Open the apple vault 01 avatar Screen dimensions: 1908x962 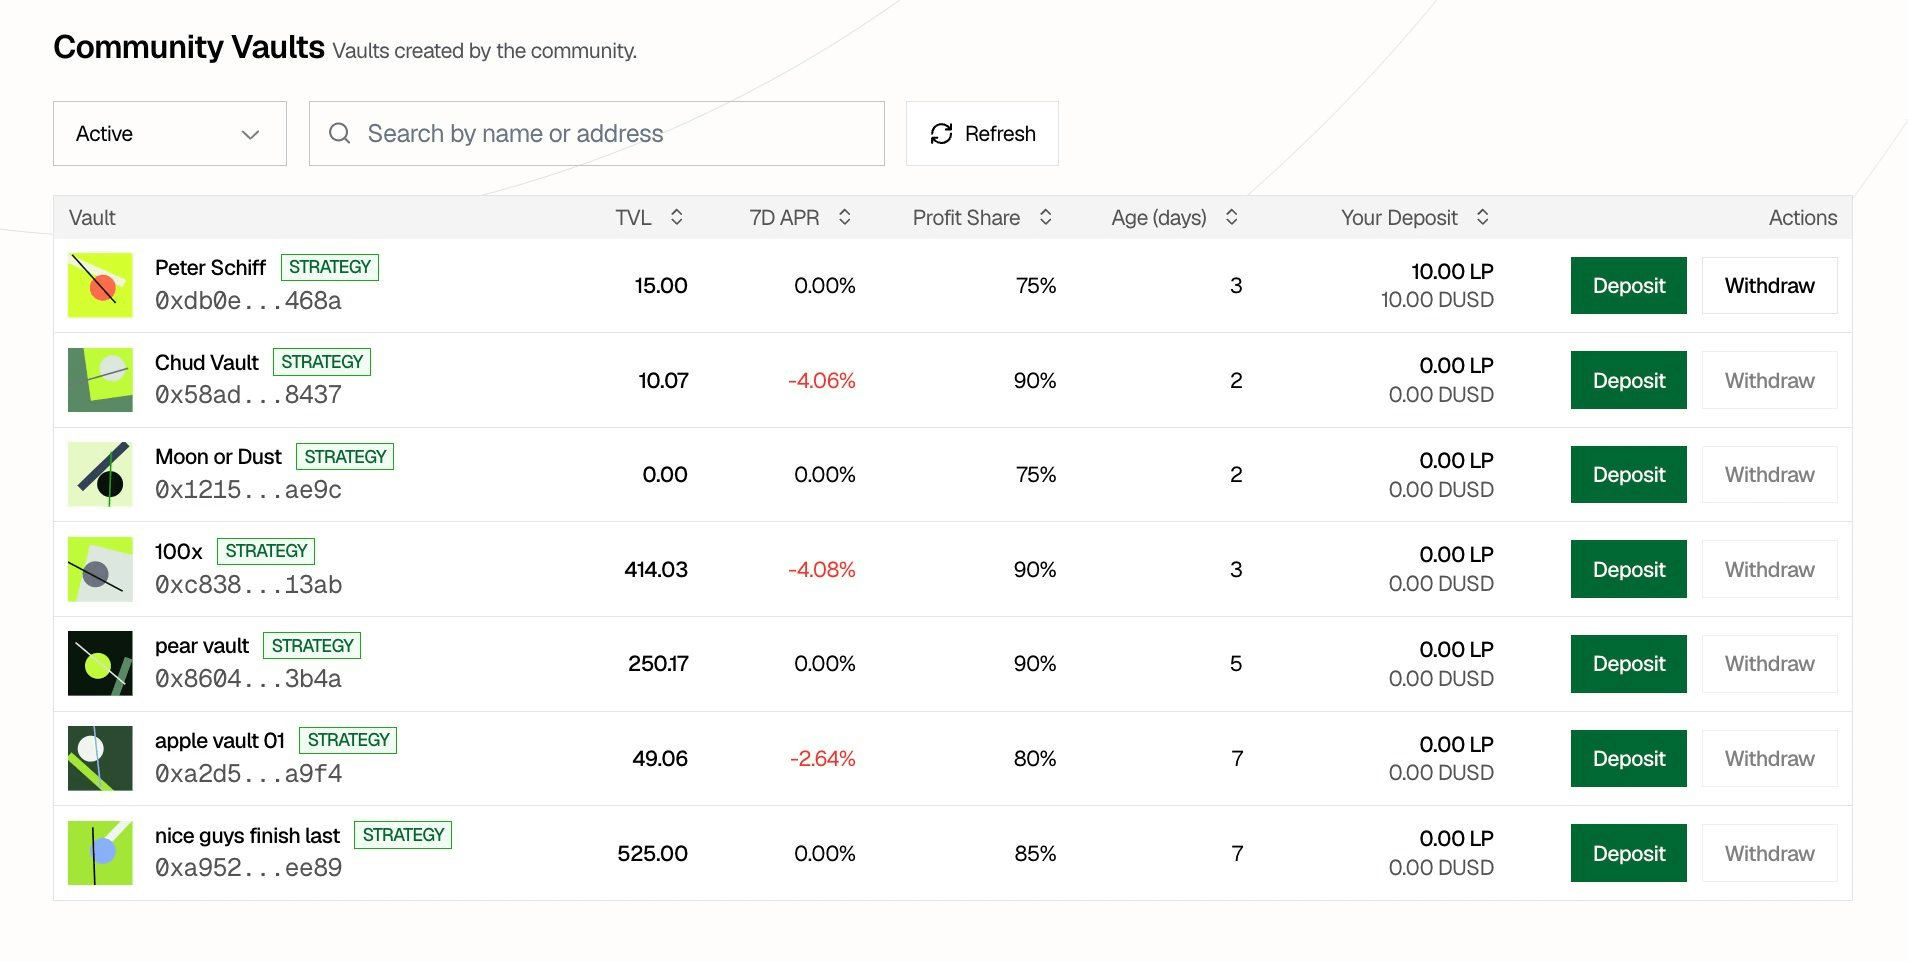[x=100, y=758]
